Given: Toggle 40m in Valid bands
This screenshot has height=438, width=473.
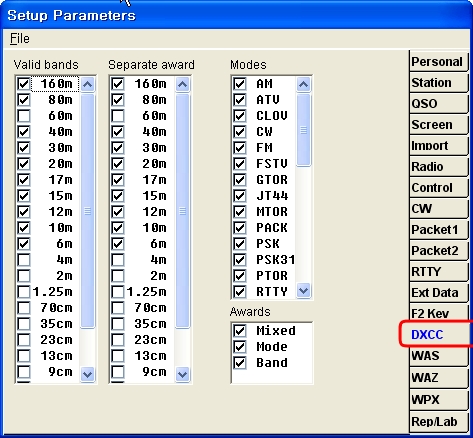Looking at the screenshot, I should click(24, 132).
